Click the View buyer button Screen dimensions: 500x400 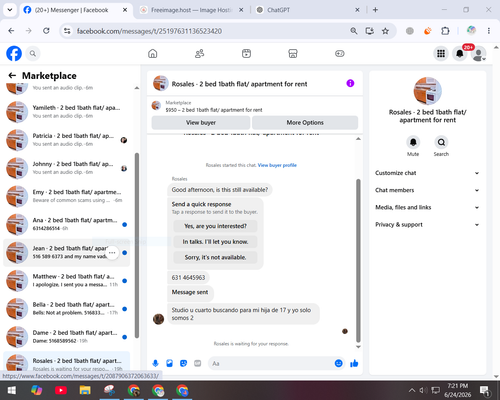[x=201, y=122]
